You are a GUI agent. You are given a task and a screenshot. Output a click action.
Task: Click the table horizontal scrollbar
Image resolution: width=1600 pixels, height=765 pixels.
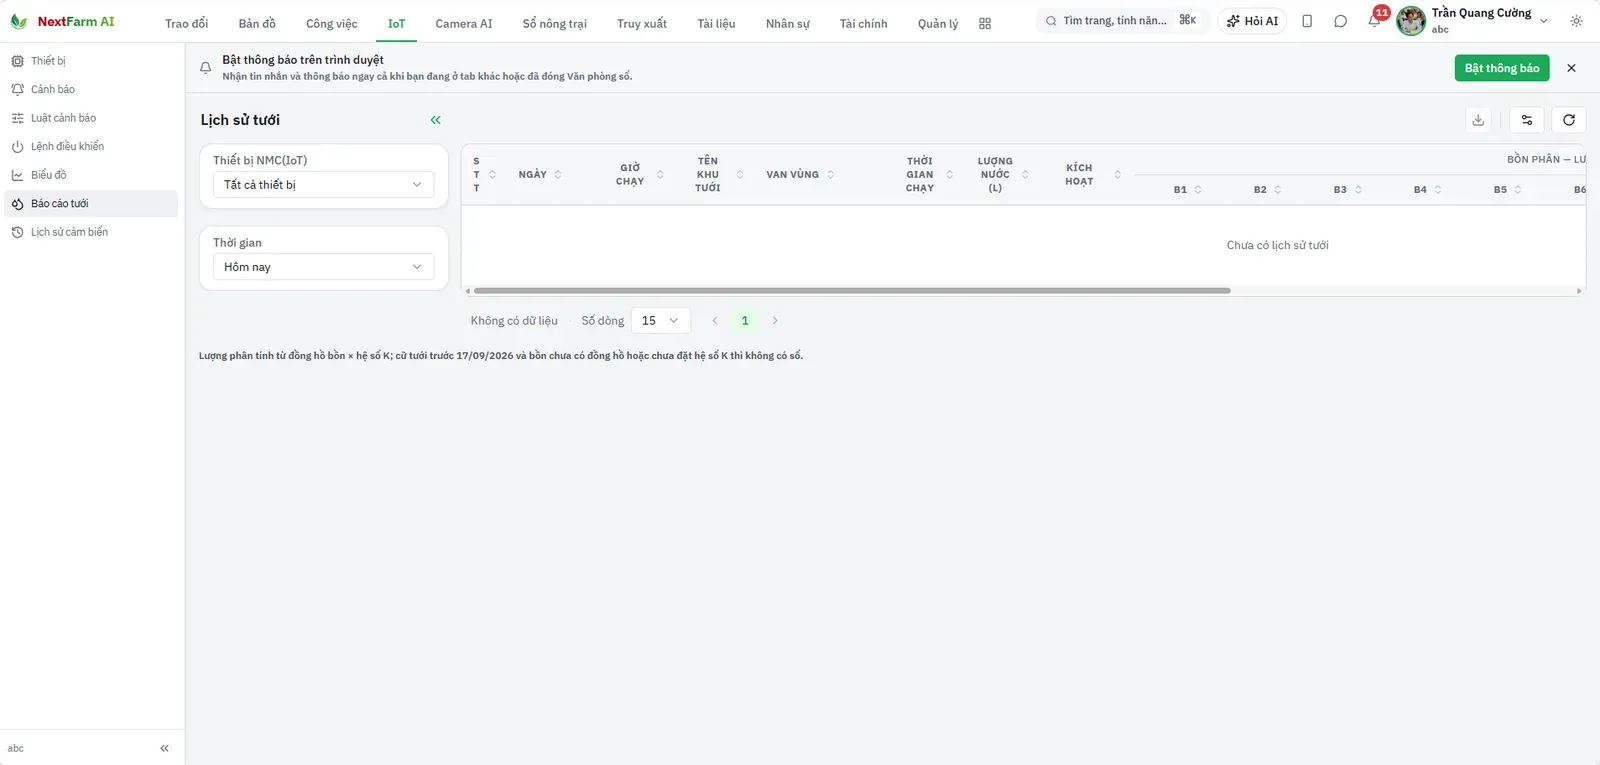click(x=852, y=291)
